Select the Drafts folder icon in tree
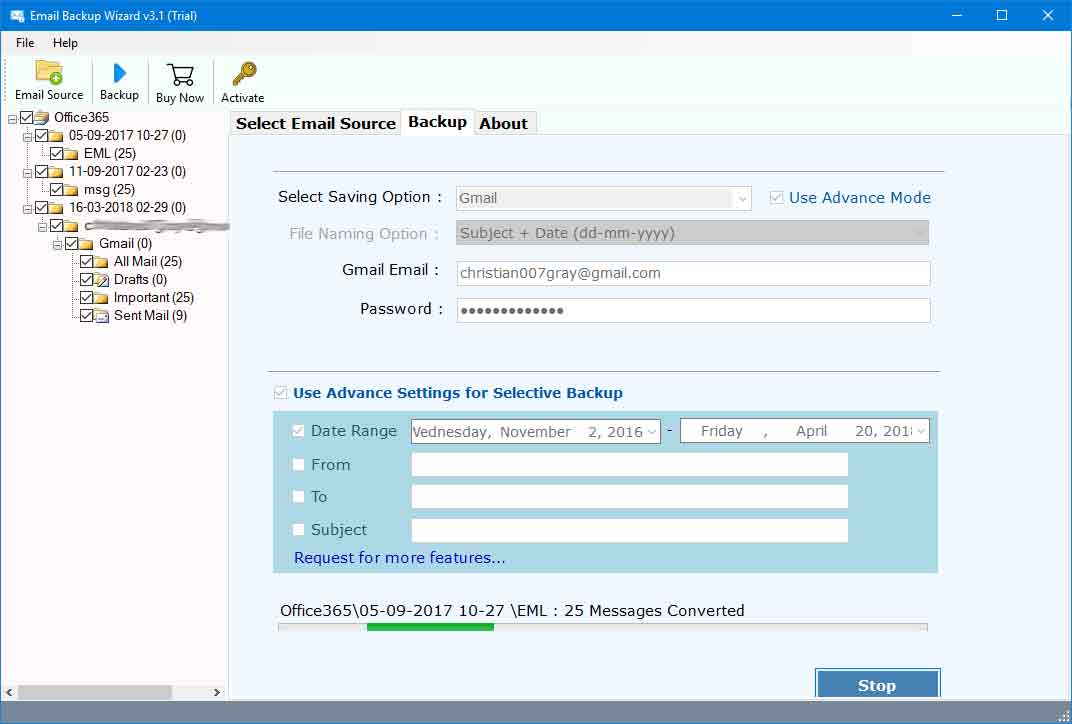 (x=102, y=280)
